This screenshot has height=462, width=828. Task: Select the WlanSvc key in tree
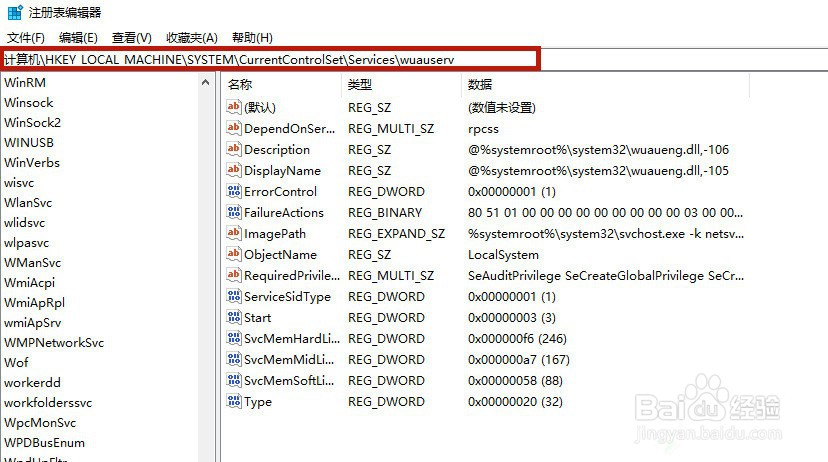click(28, 203)
